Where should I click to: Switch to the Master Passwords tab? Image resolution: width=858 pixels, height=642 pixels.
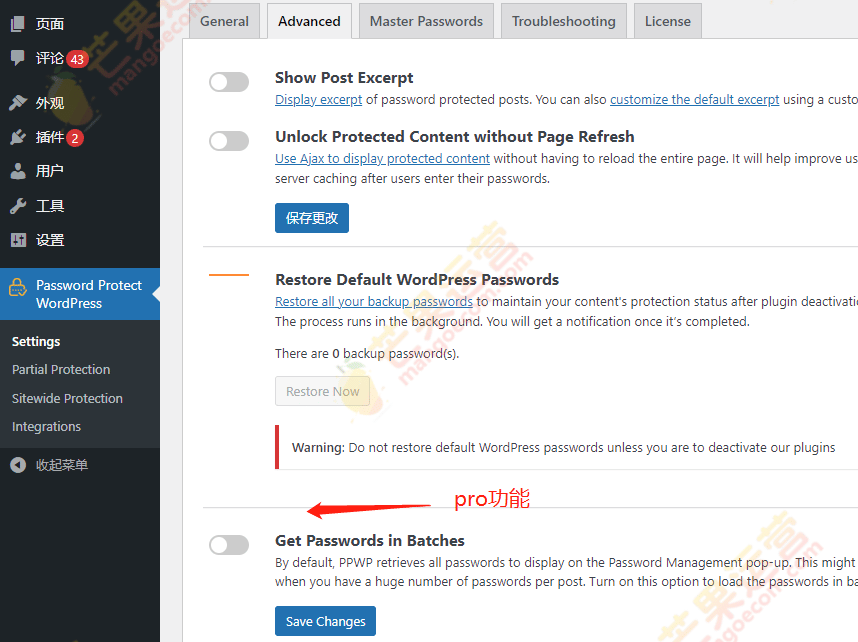coord(425,20)
